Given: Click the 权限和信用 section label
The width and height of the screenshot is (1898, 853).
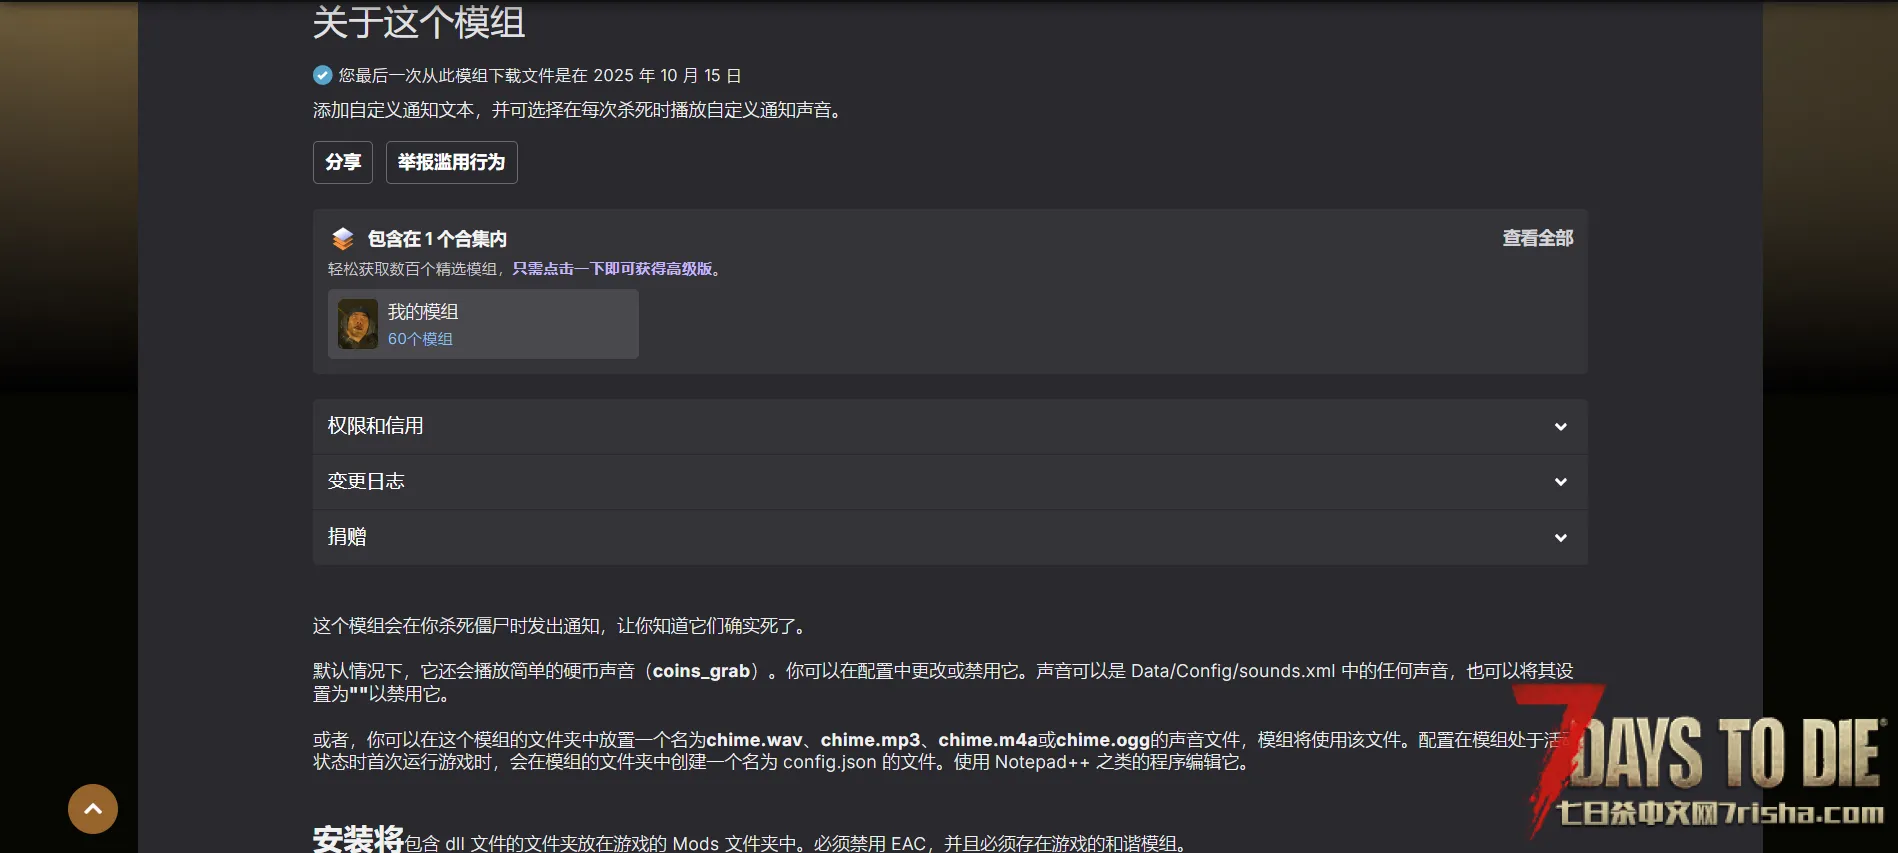Looking at the screenshot, I should (376, 426).
